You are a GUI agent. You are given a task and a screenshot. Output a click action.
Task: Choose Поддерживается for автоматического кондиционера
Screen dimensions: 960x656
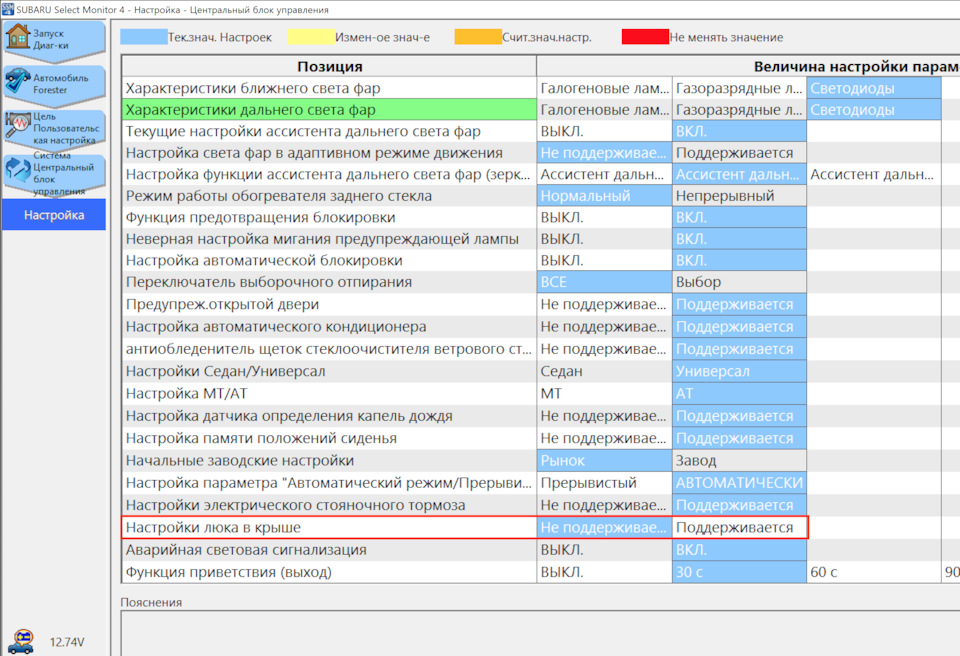739,326
